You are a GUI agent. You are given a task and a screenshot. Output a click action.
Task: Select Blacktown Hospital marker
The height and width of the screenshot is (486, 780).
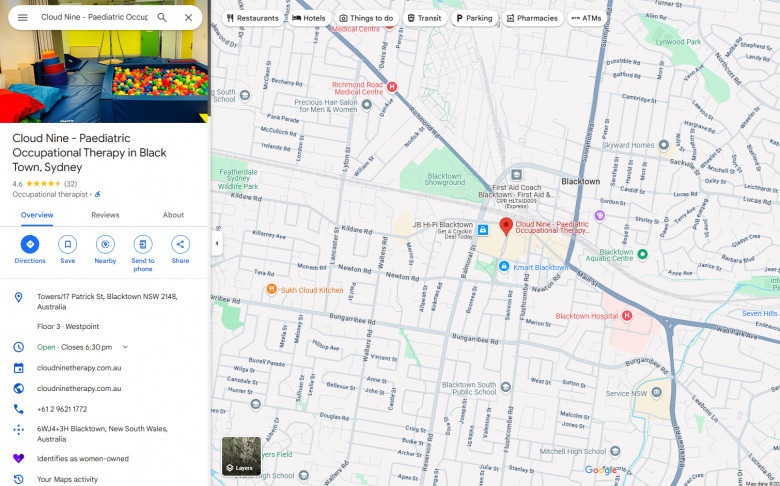point(627,315)
